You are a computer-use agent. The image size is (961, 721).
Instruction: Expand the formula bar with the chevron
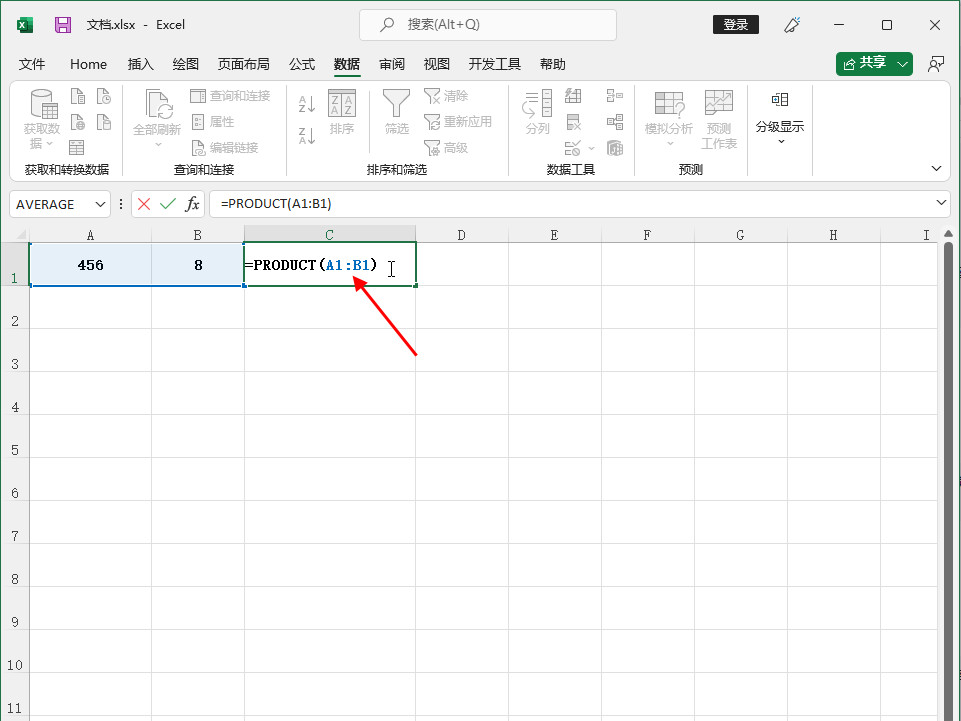pyautogui.click(x=941, y=202)
